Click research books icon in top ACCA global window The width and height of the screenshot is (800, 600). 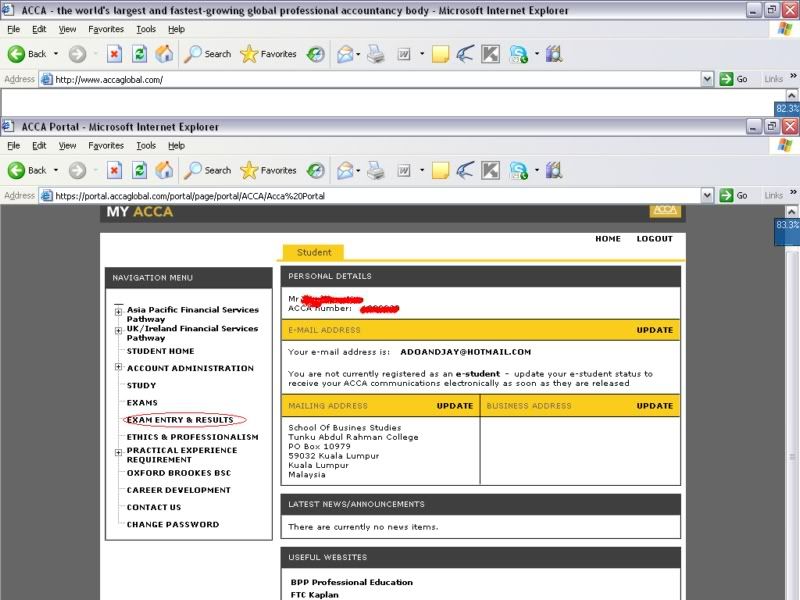point(554,54)
